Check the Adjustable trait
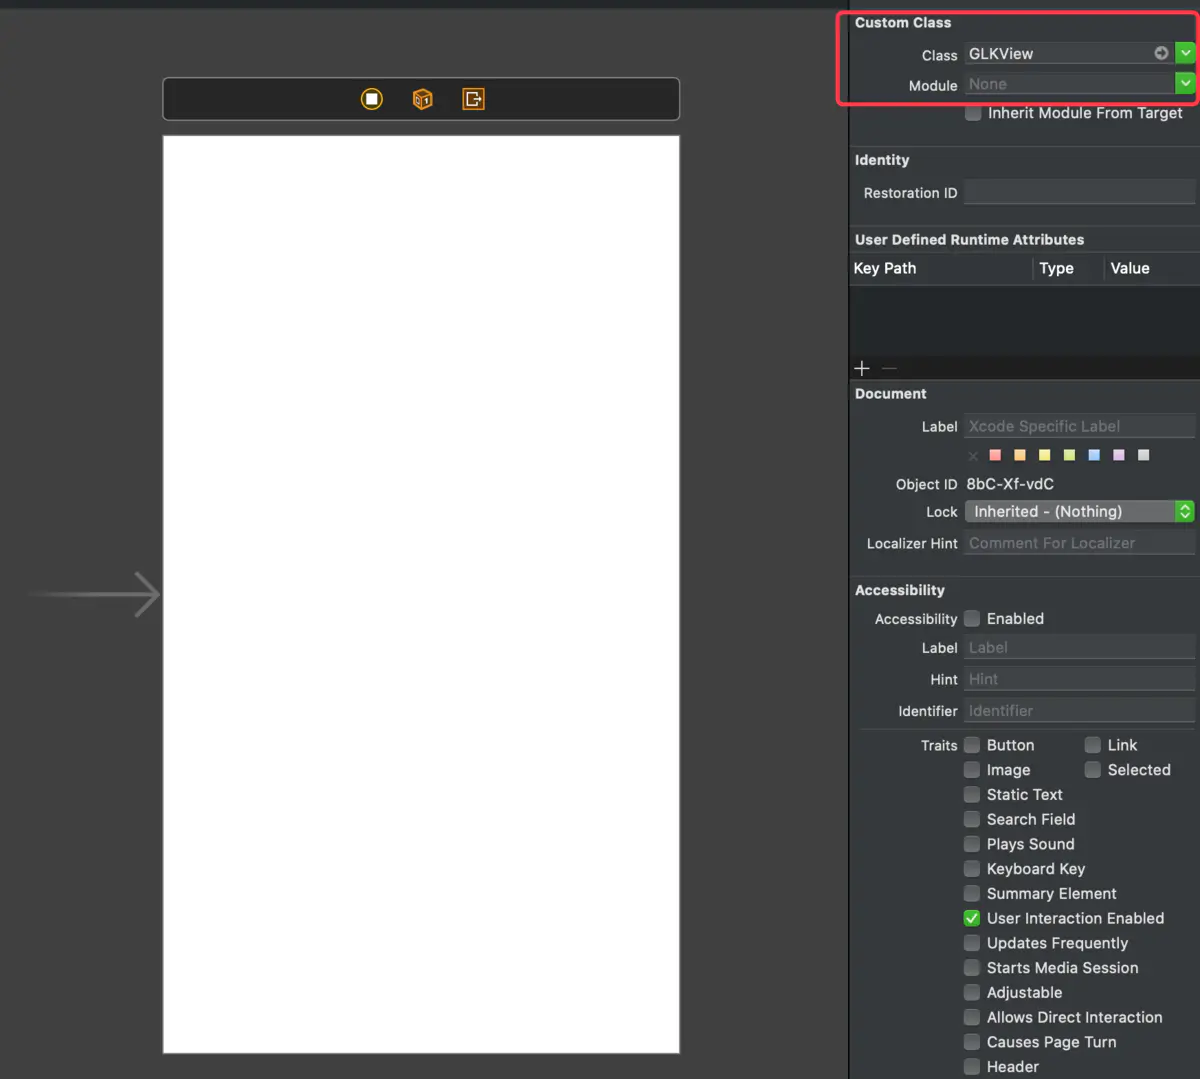The height and width of the screenshot is (1079, 1200). point(972,993)
